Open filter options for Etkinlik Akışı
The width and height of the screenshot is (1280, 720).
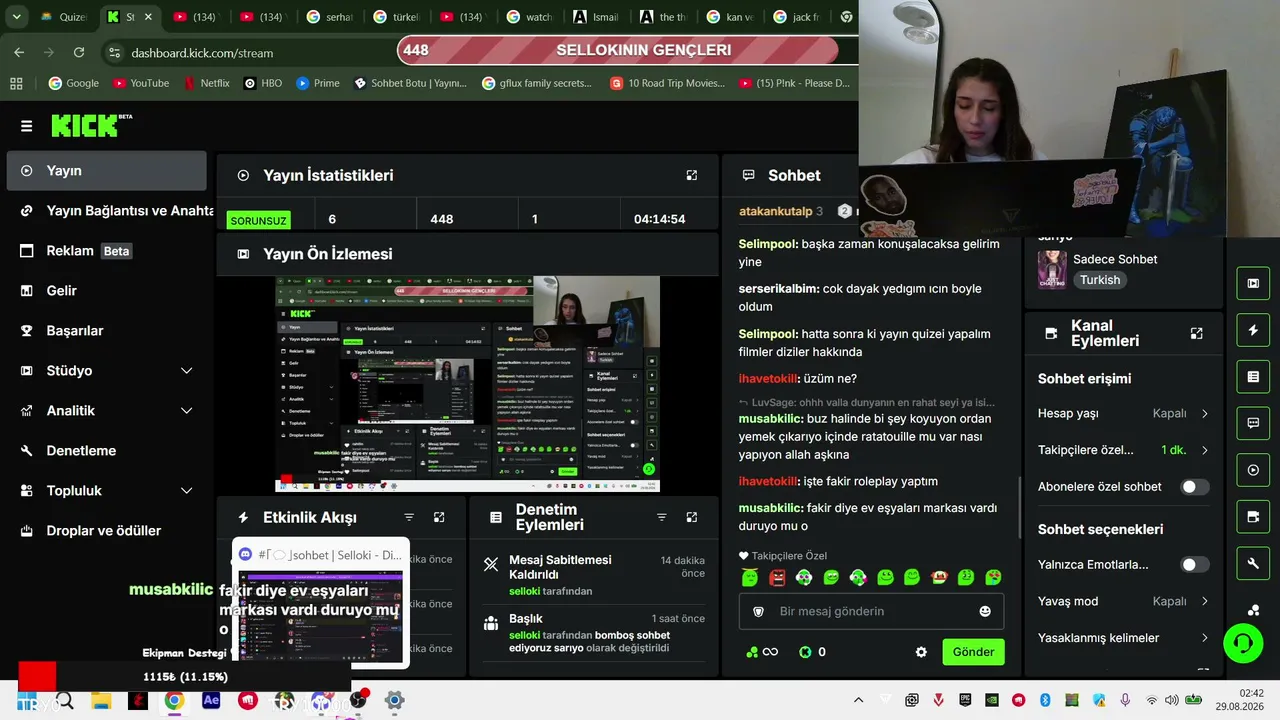(409, 517)
